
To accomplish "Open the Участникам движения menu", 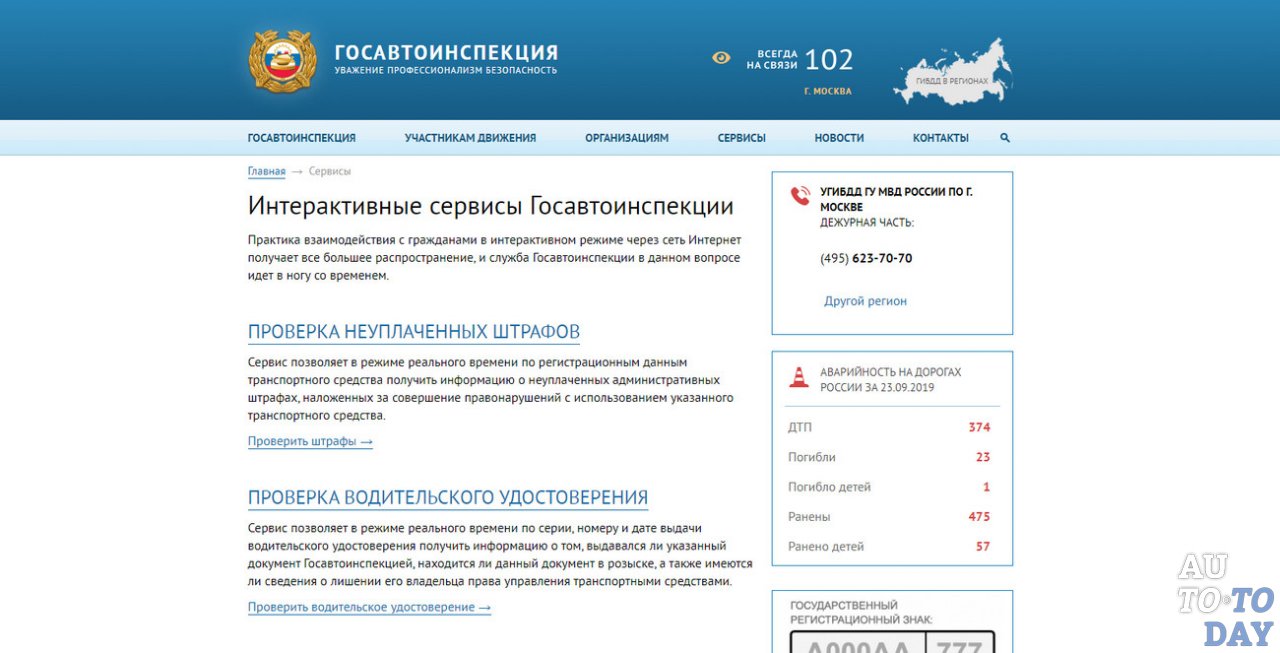I will click(x=470, y=138).
